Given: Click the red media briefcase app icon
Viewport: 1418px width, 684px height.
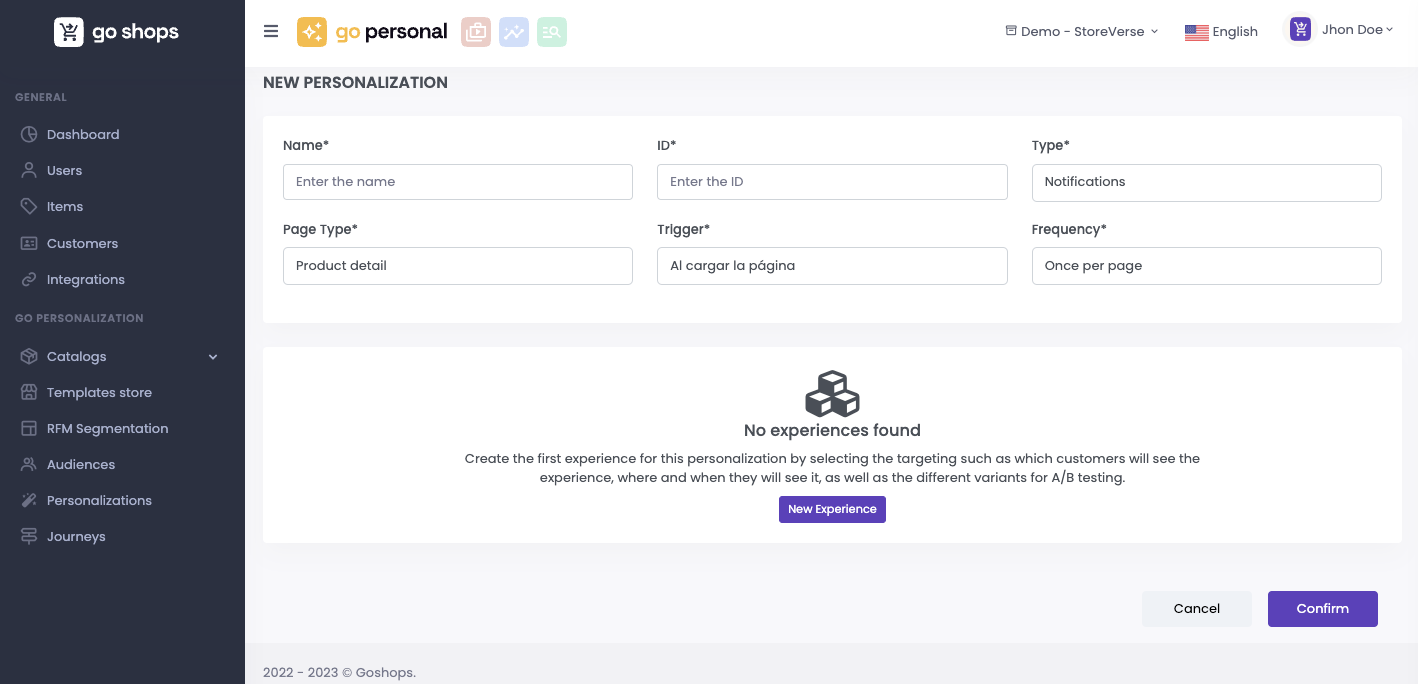Looking at the screenshot, I should 476,32.
